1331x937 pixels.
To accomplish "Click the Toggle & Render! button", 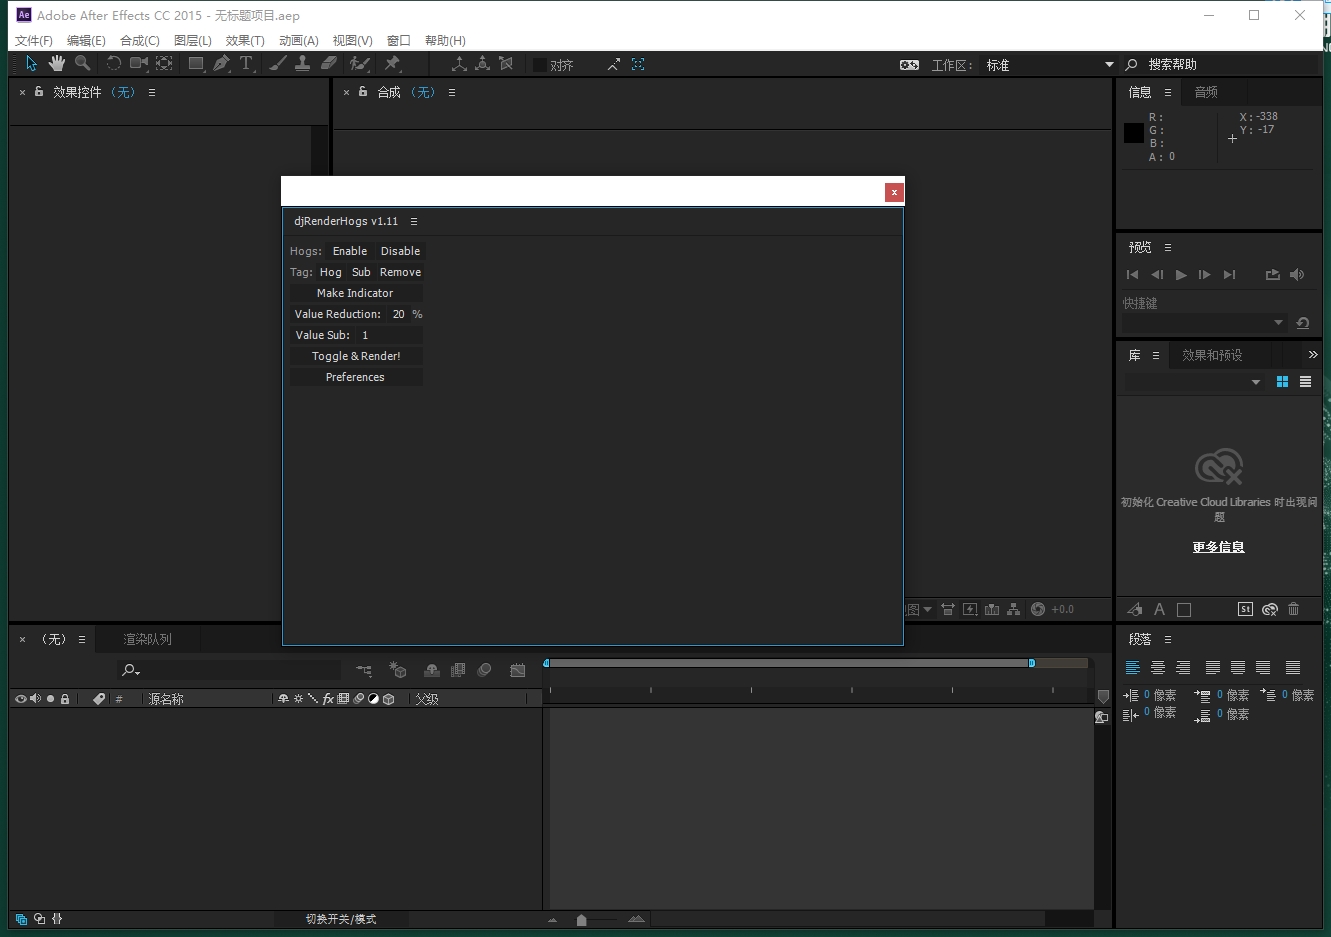I will coord(356,356).
